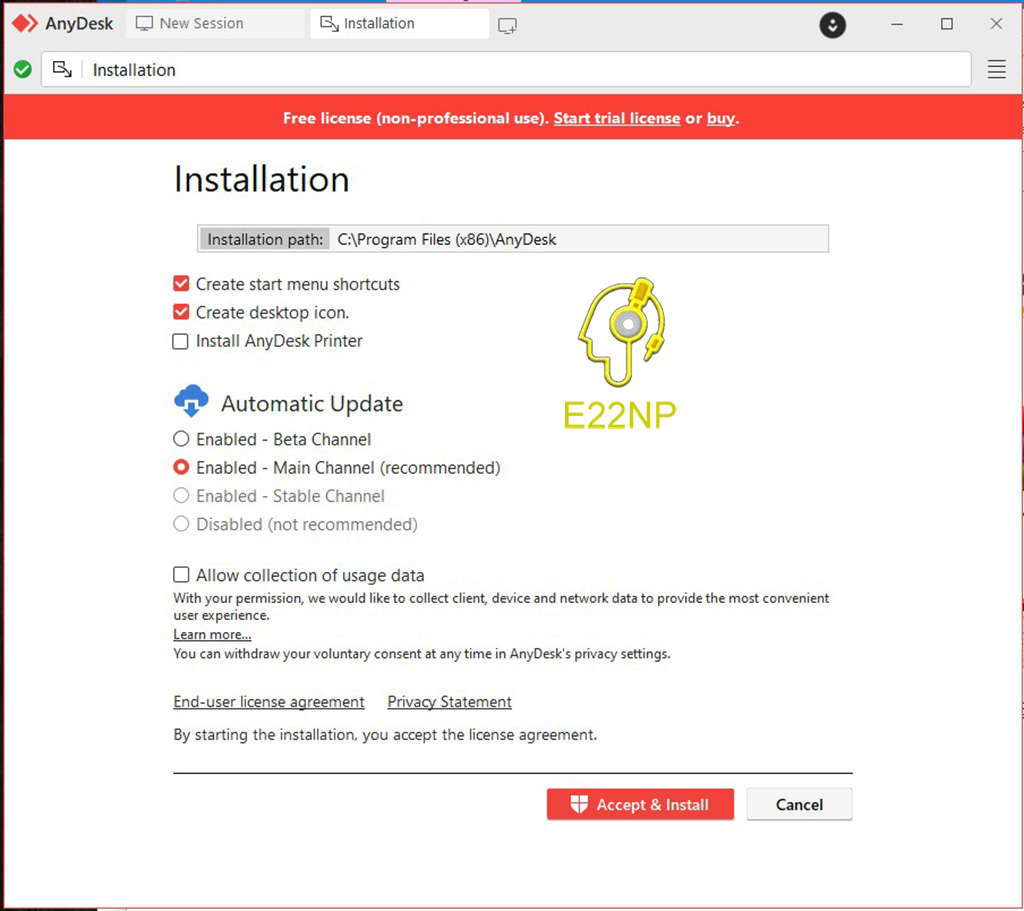Viewport: 1024px width, 911px height.
Task: Maximize the AnyDesk window
Action: tap(946, 24)
